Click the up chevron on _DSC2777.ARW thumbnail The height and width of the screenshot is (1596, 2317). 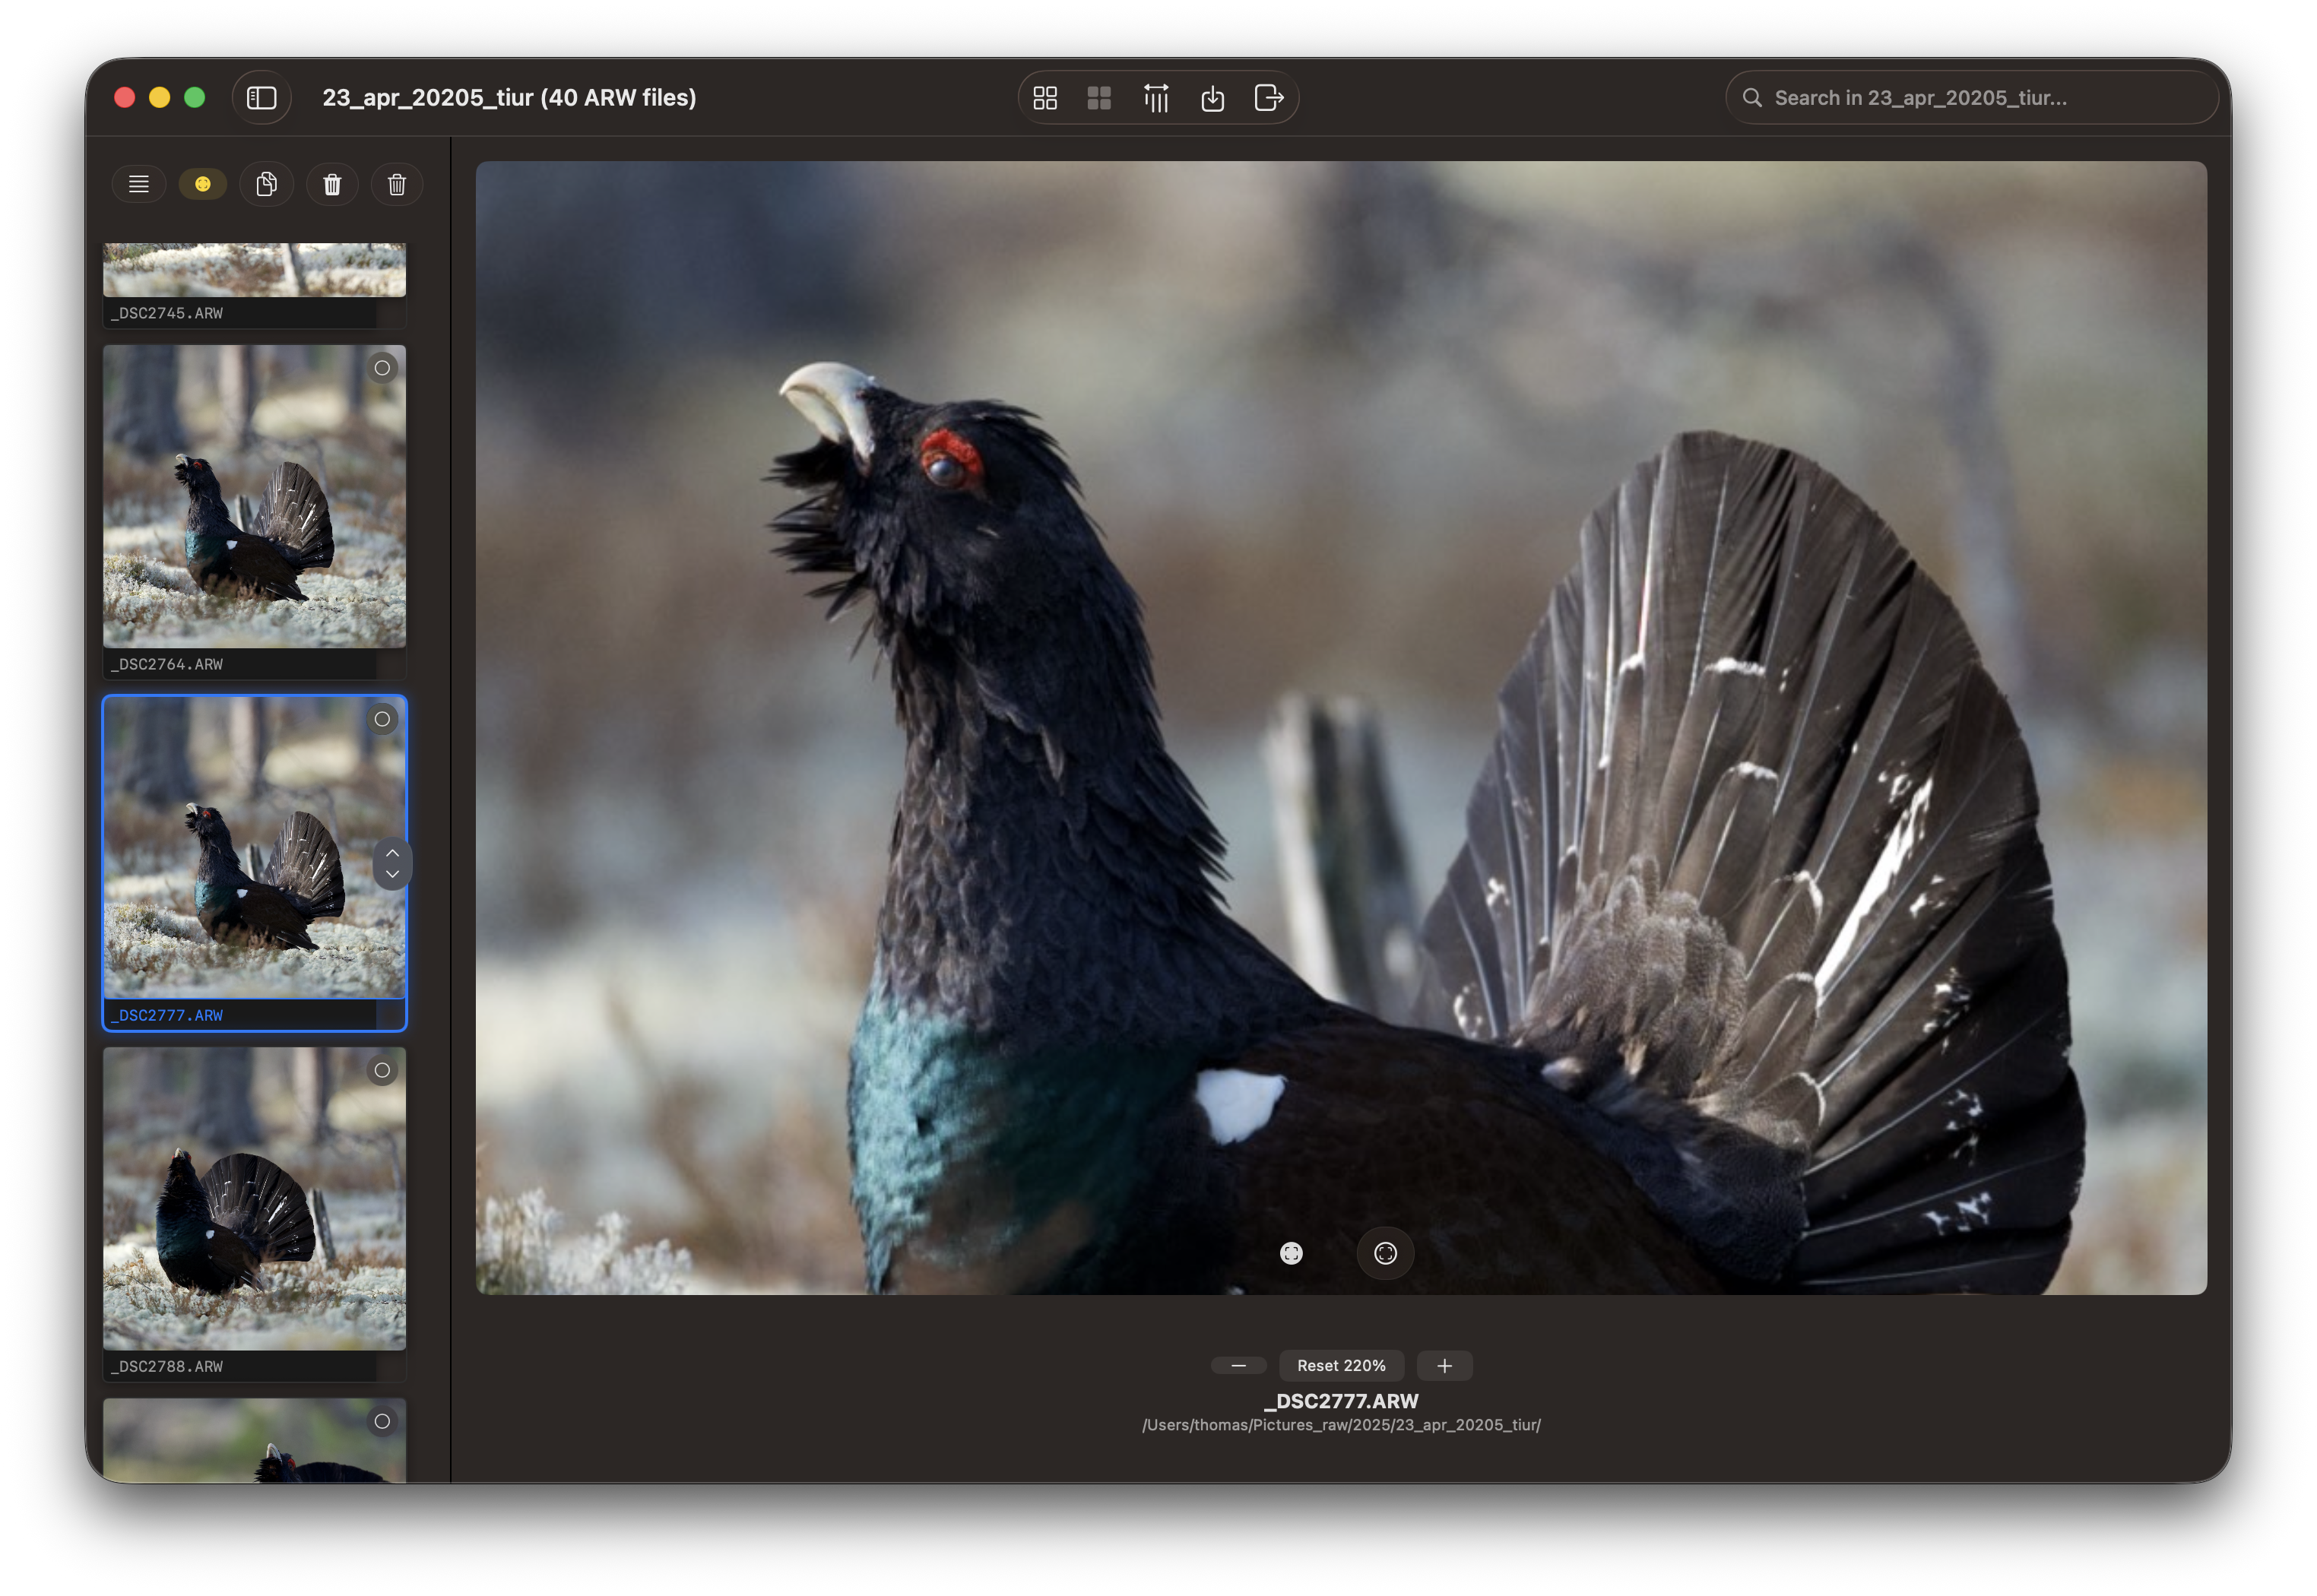[x=392, y=852]
